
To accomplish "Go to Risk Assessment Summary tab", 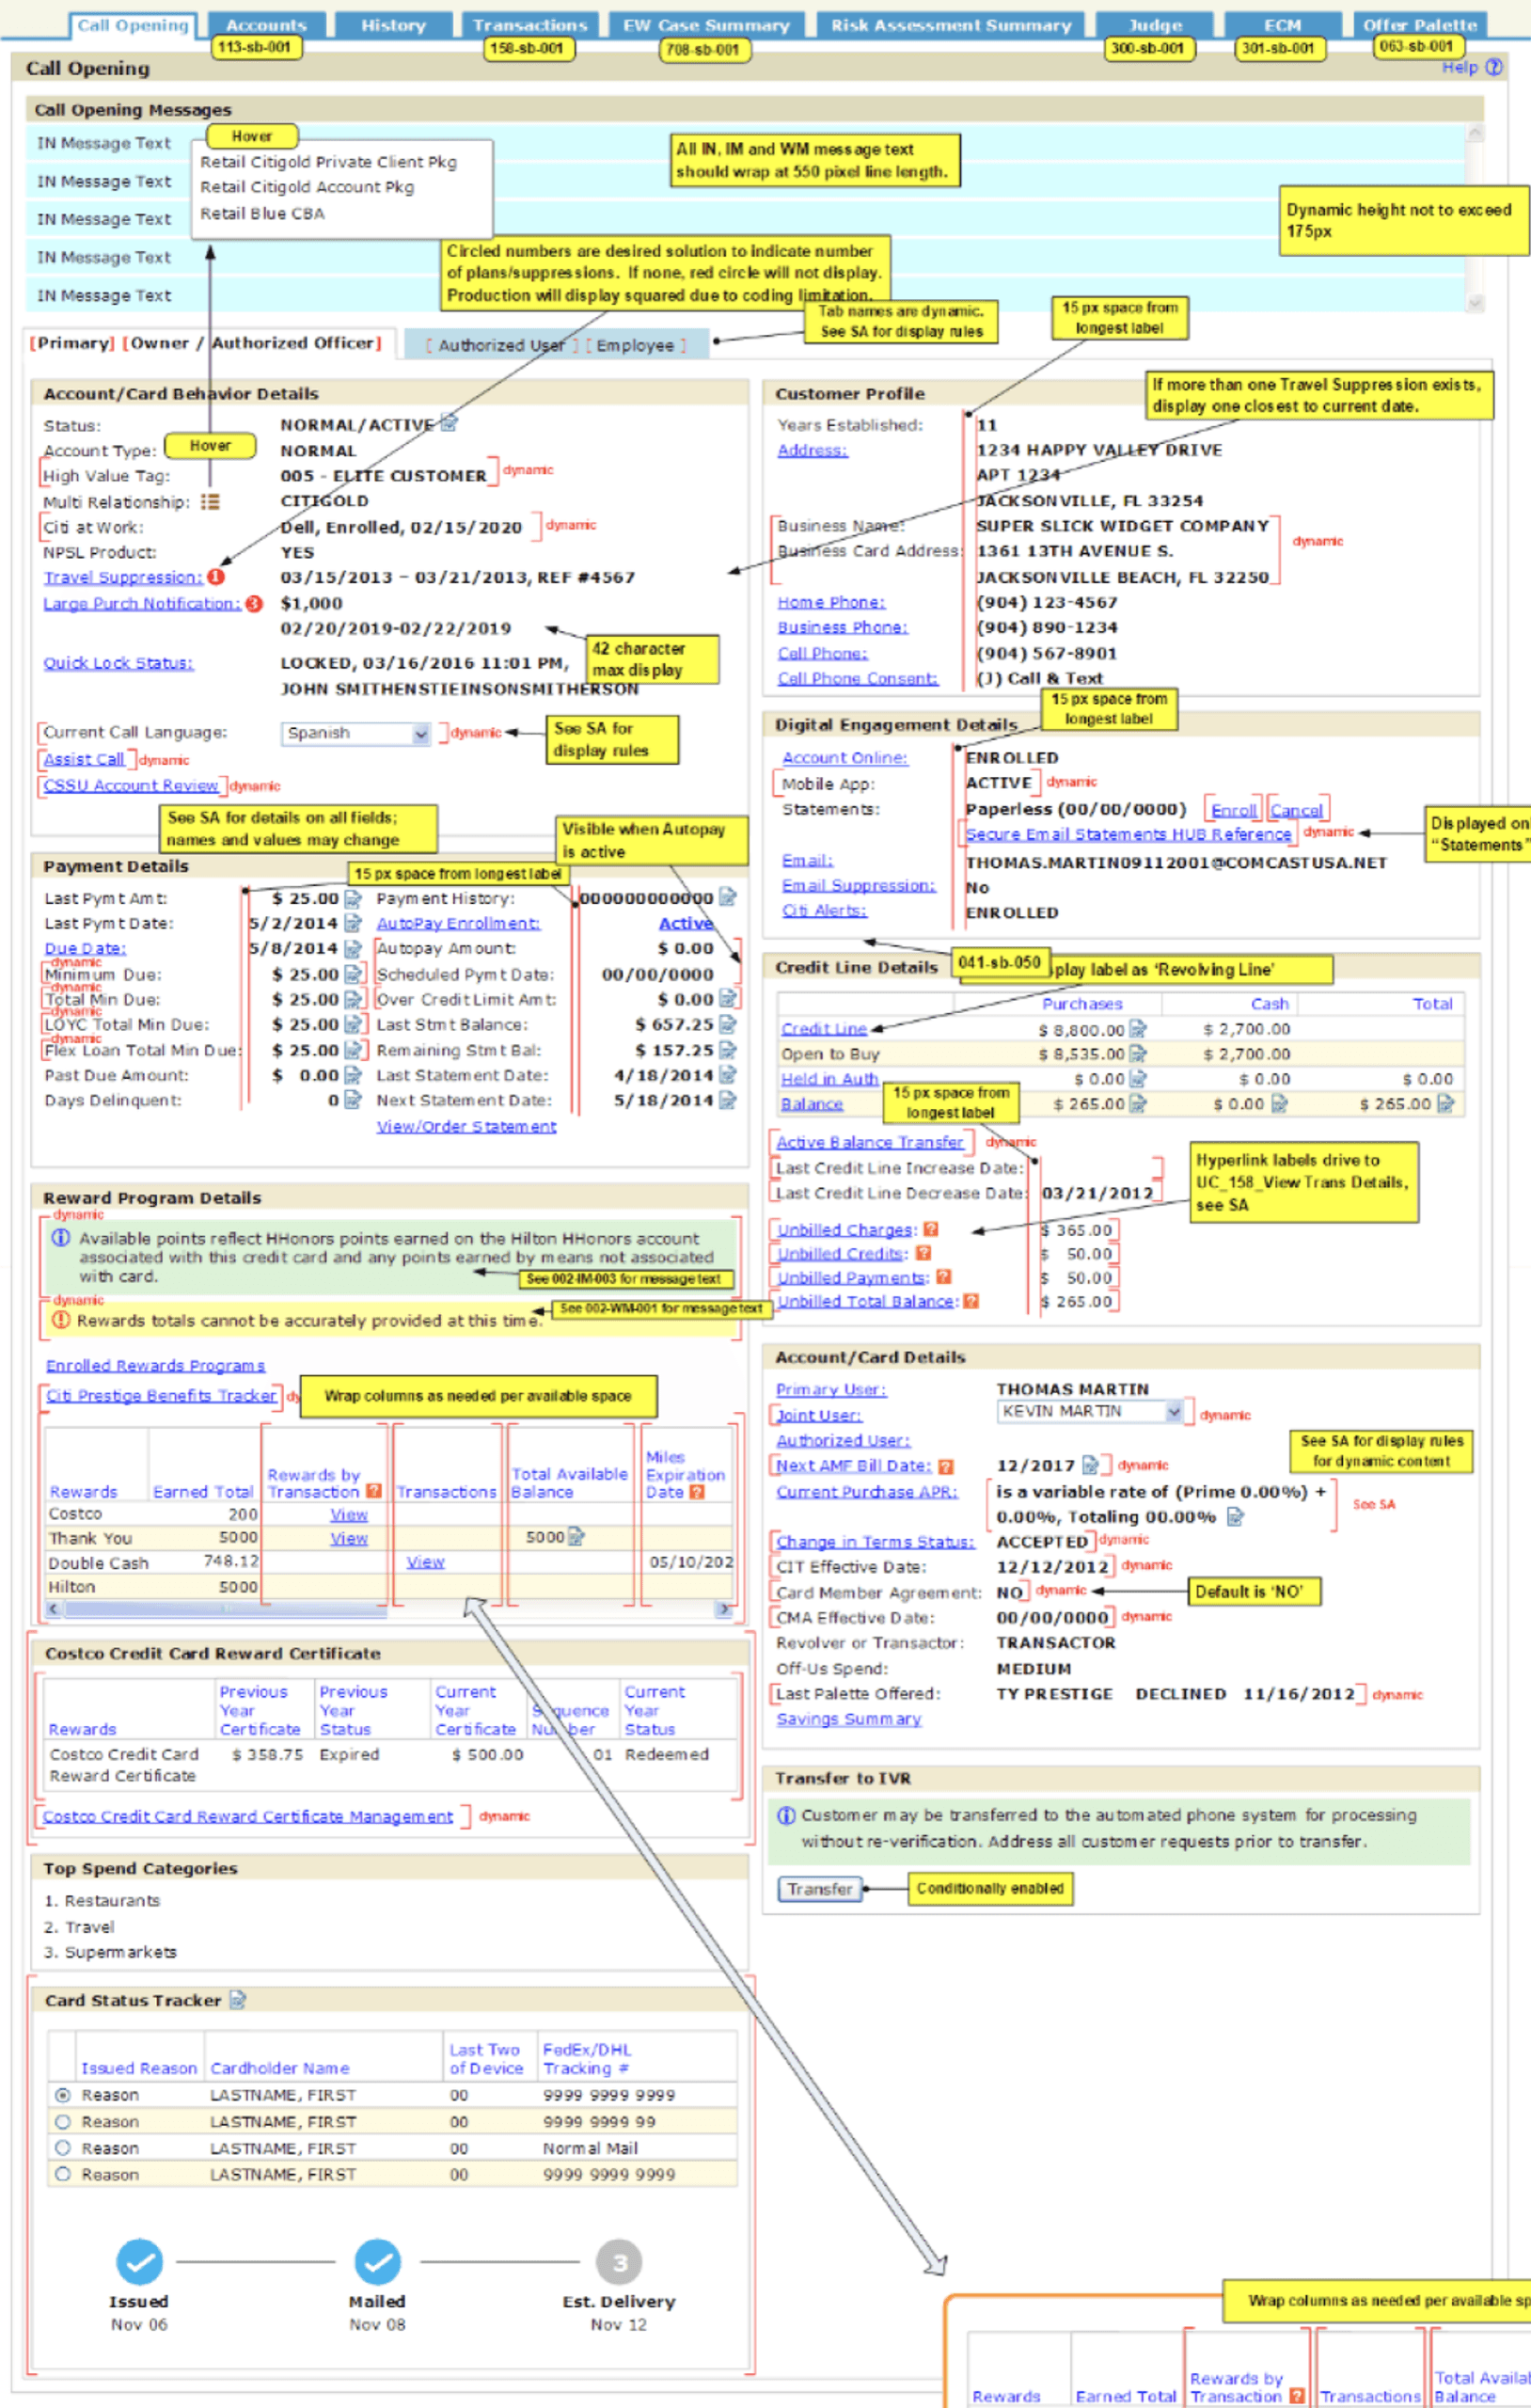I will click(x=951, y=25).
